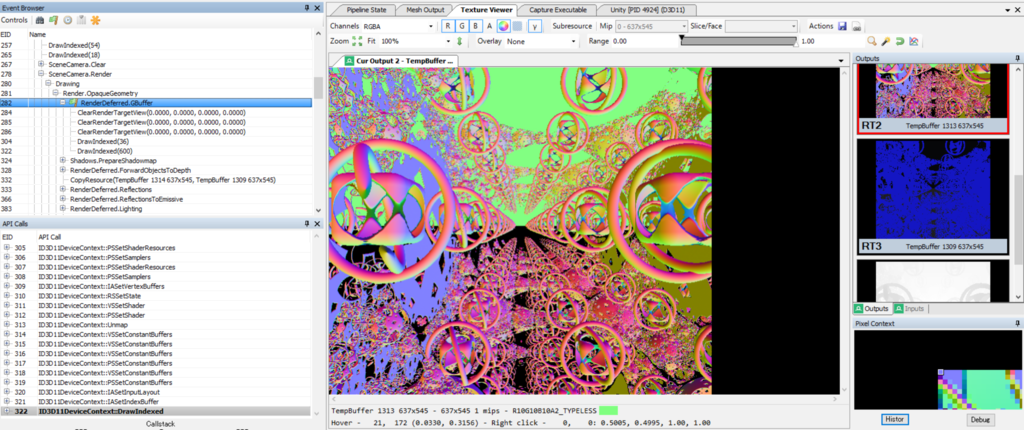Click the green up-down arrow beside zoom percentage

[459, 41]
